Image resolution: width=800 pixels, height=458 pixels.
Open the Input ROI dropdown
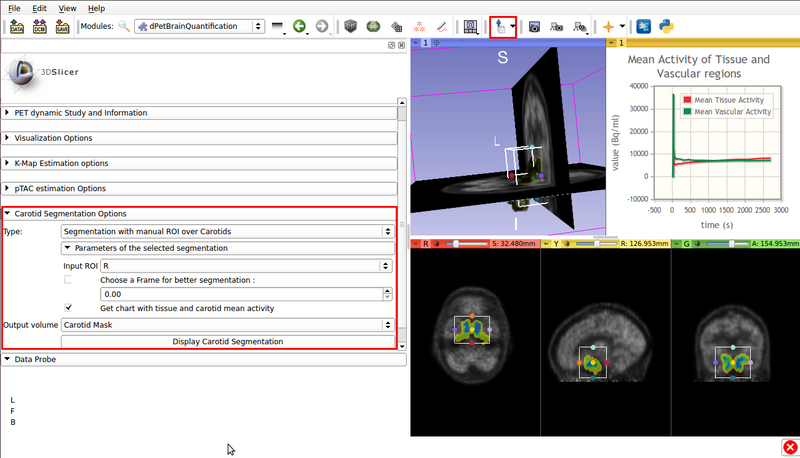(x=244, y=266)
